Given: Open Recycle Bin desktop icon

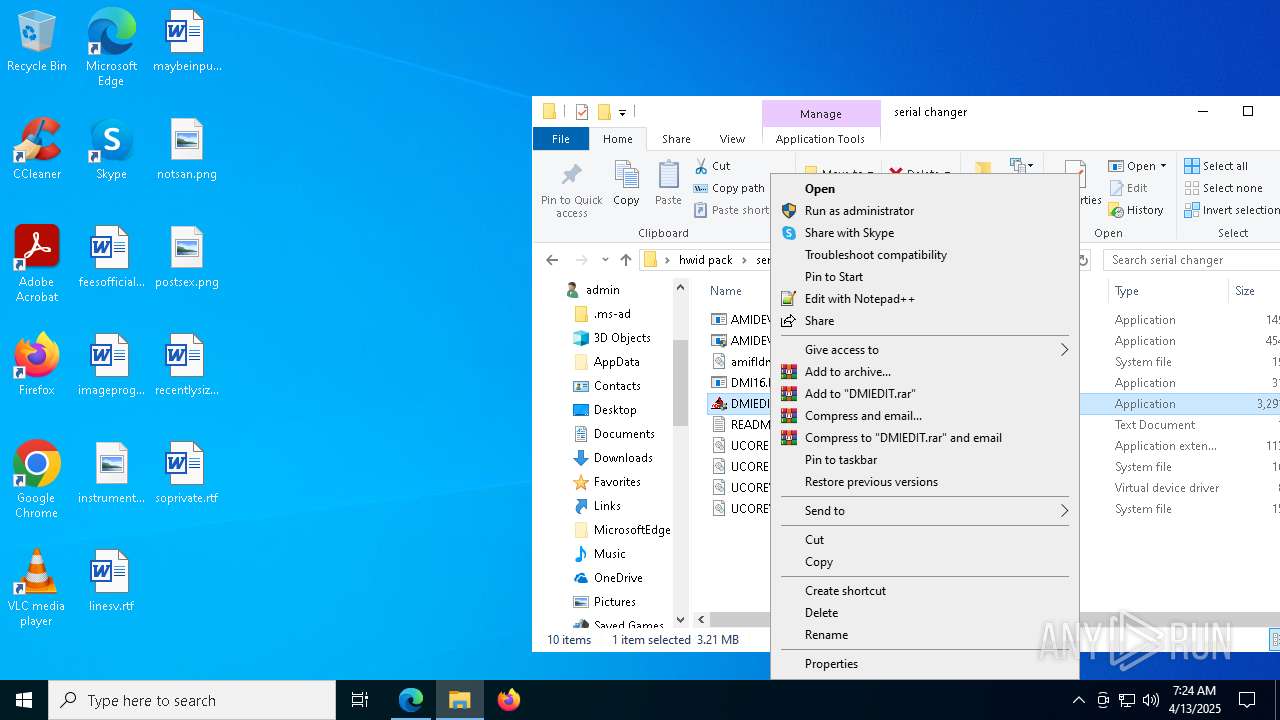Looking at the screenshot, I should point(37,42).
